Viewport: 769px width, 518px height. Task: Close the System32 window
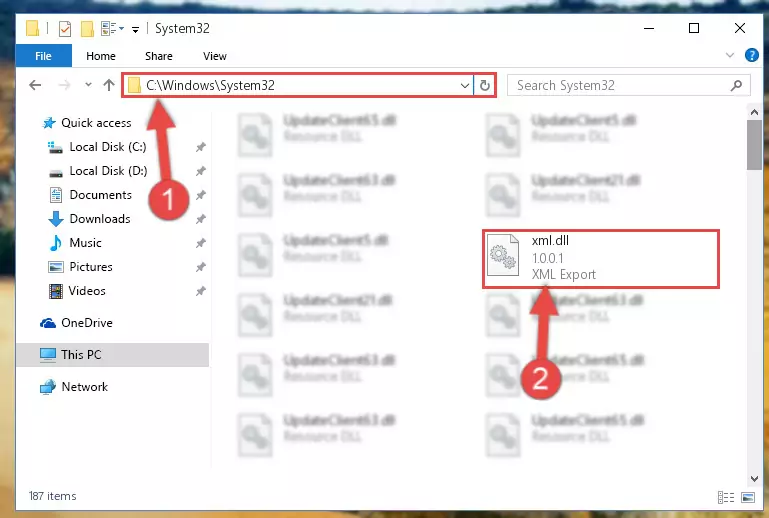[740, 28]
